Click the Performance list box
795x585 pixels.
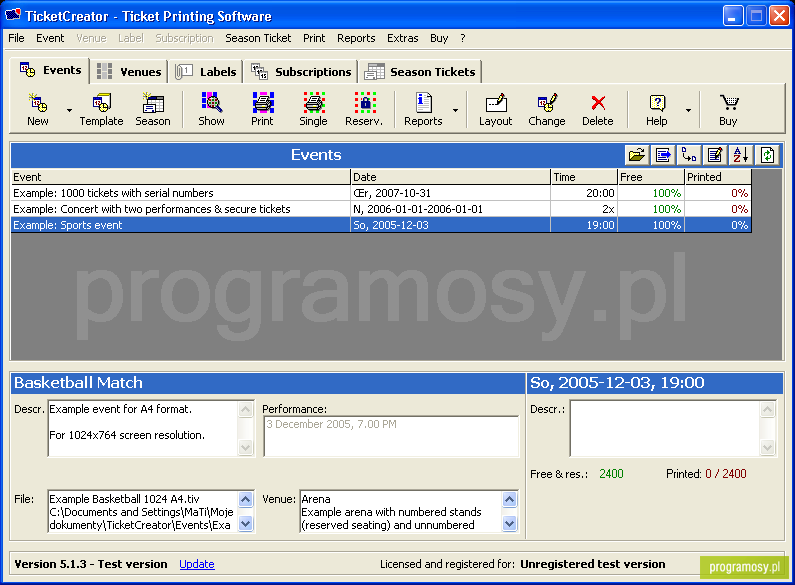[x=391, y=436]
